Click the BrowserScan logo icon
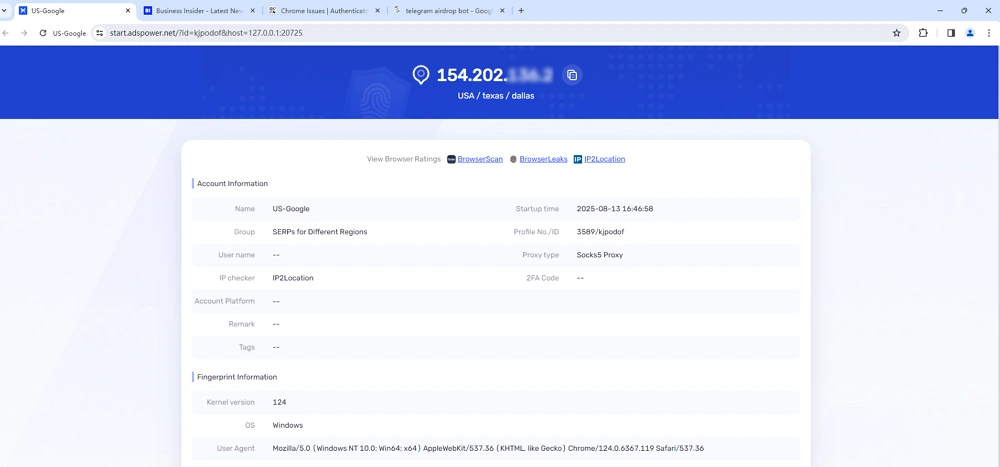1000x467 pixels. (x=451, y=159)
